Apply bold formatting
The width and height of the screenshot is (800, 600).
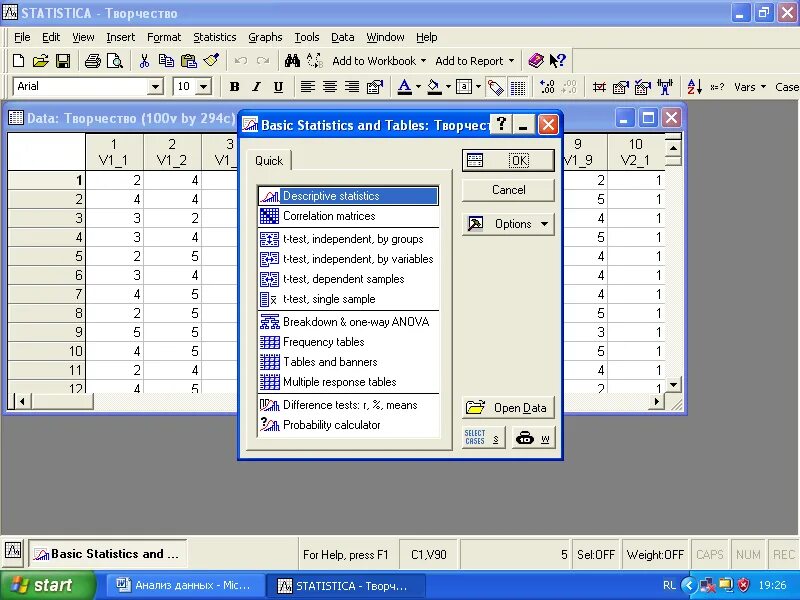(234, 87)
